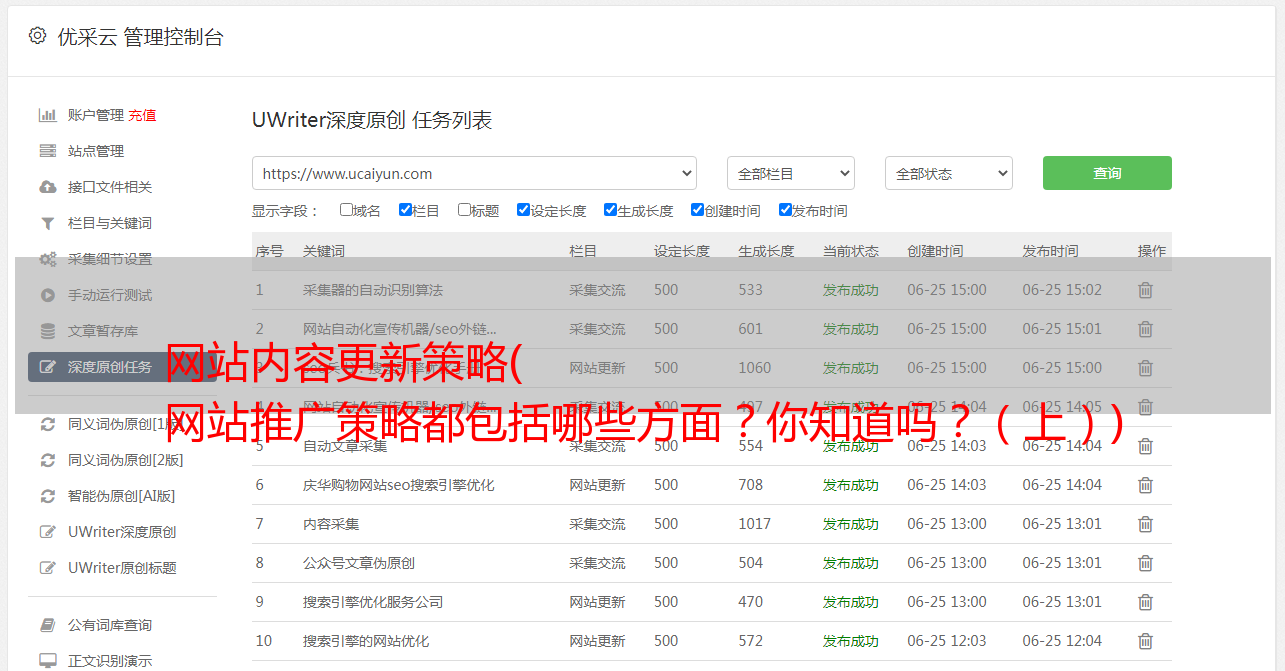Screen dimensions: 1285x671
Task: Click the edit icon for UWriter原创标题
Action: click(x=47, y=568)
